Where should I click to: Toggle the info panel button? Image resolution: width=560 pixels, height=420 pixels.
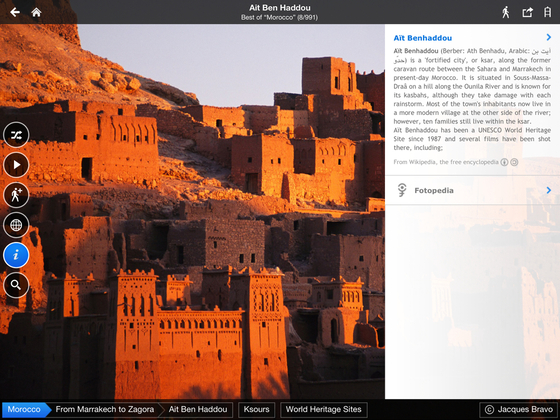pos(16,255)
